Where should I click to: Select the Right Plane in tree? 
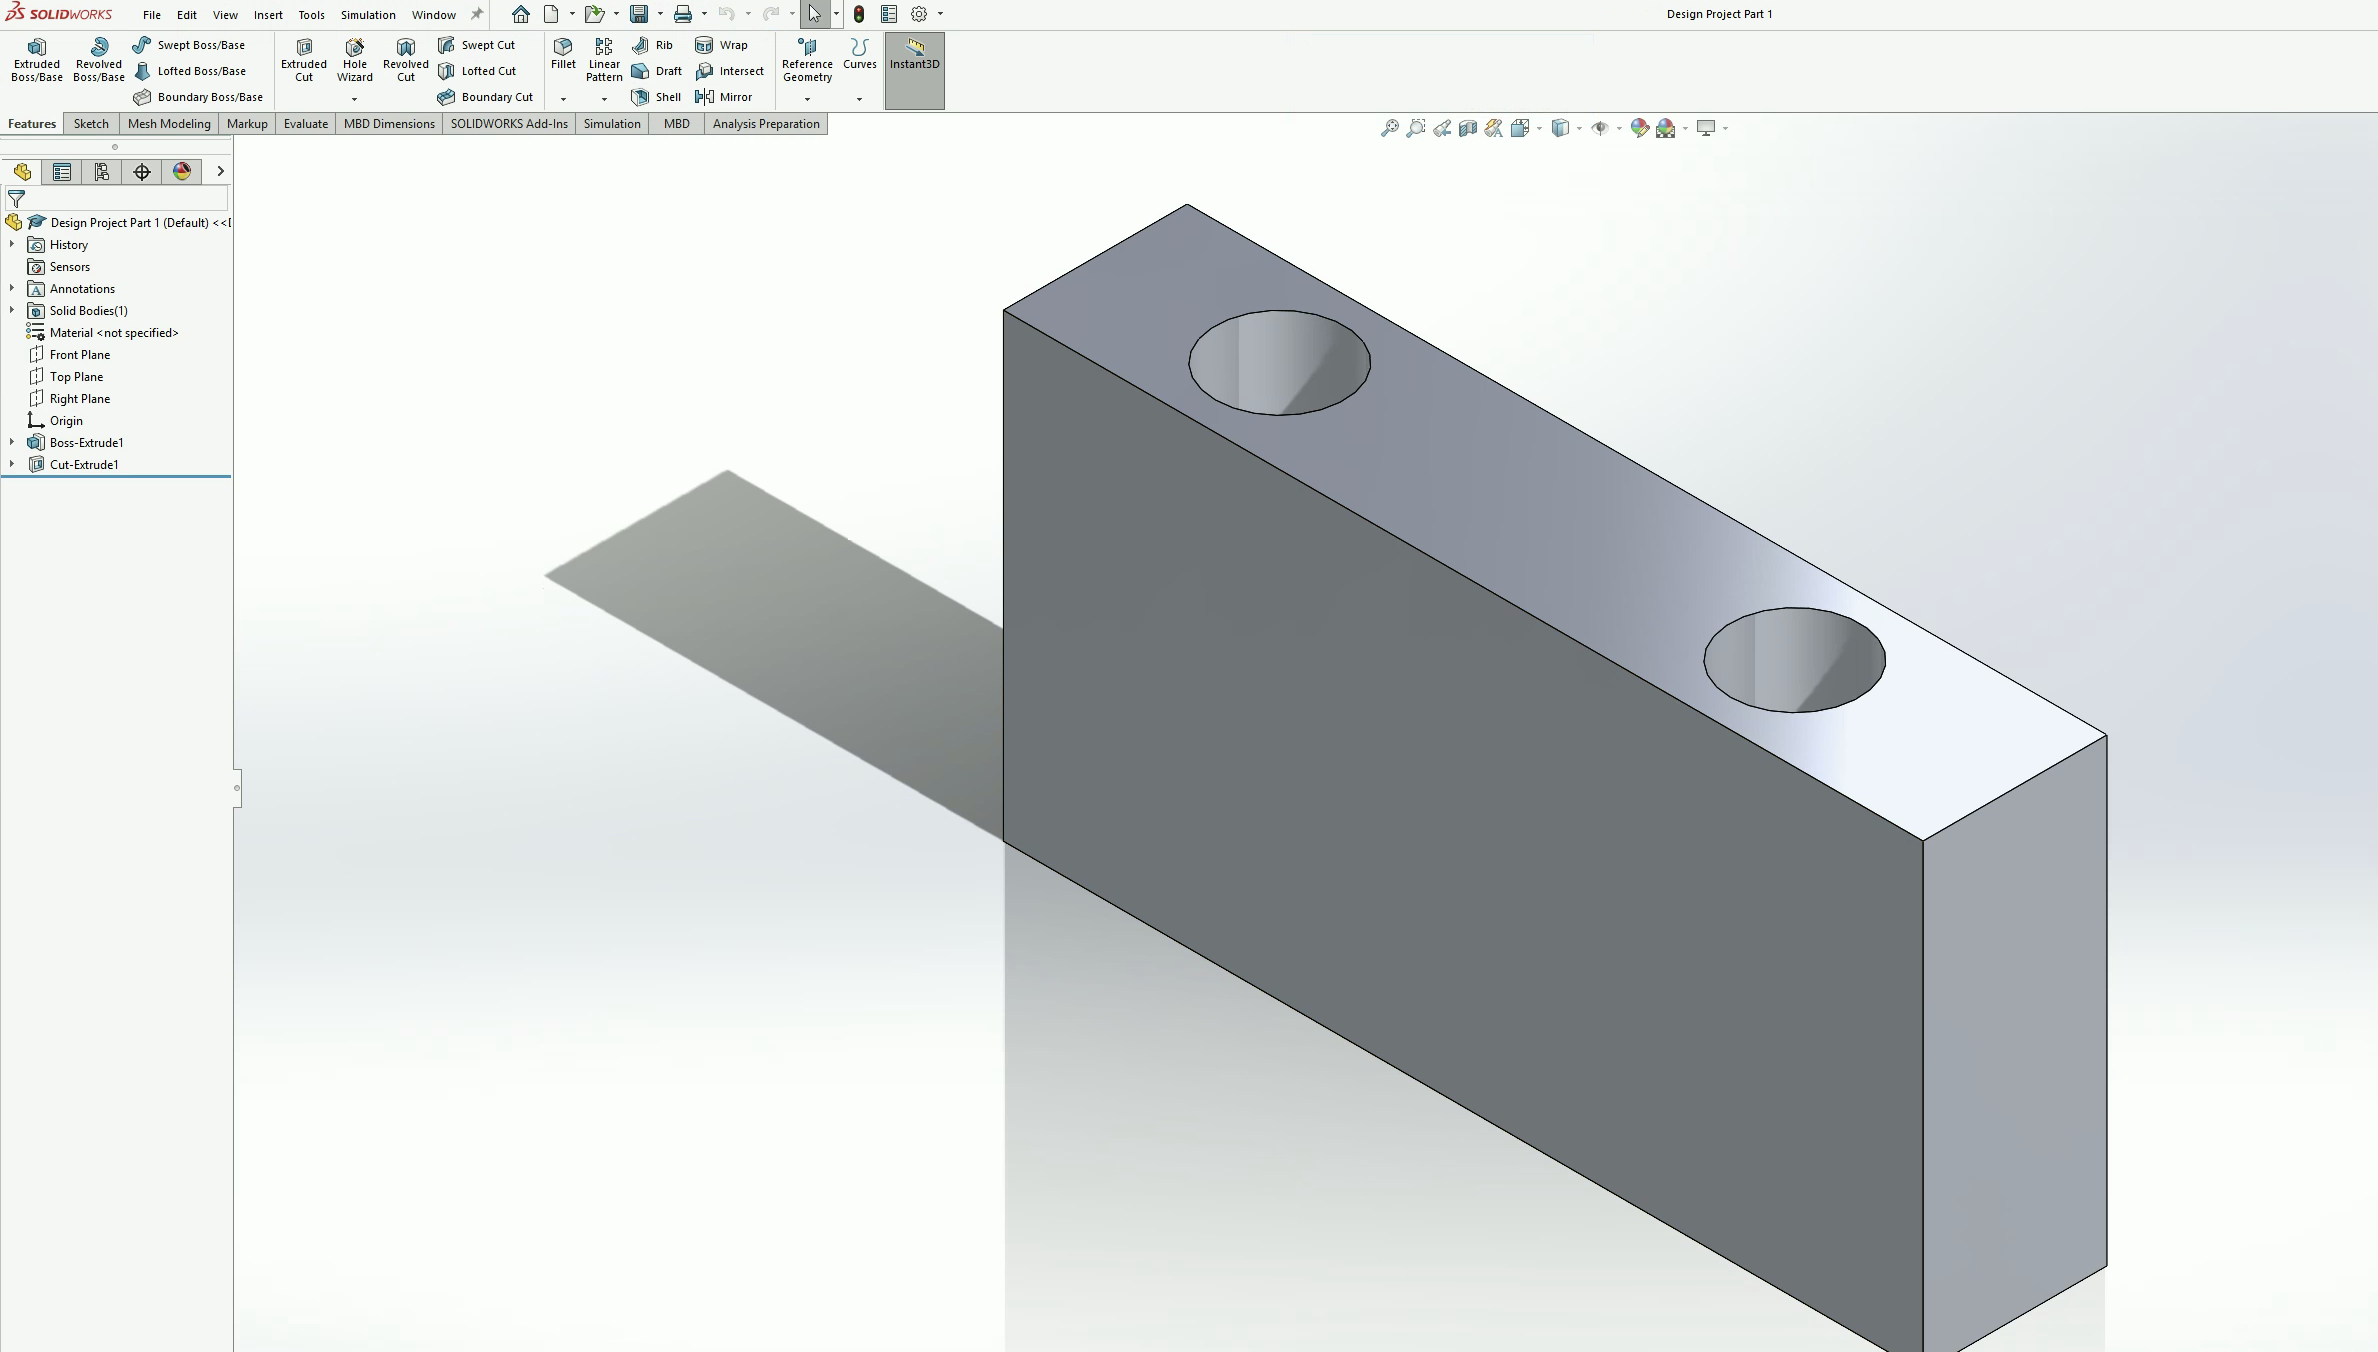click(x=69, y=398)
